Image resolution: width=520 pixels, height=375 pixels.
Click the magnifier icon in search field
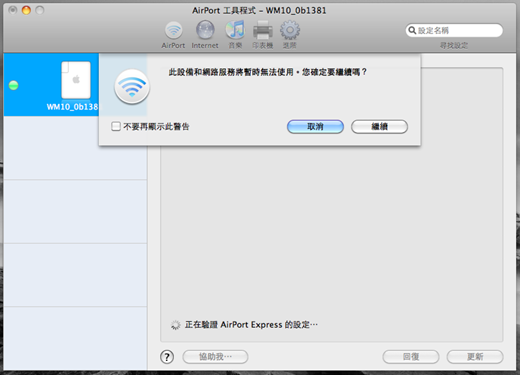pos(412,30)
